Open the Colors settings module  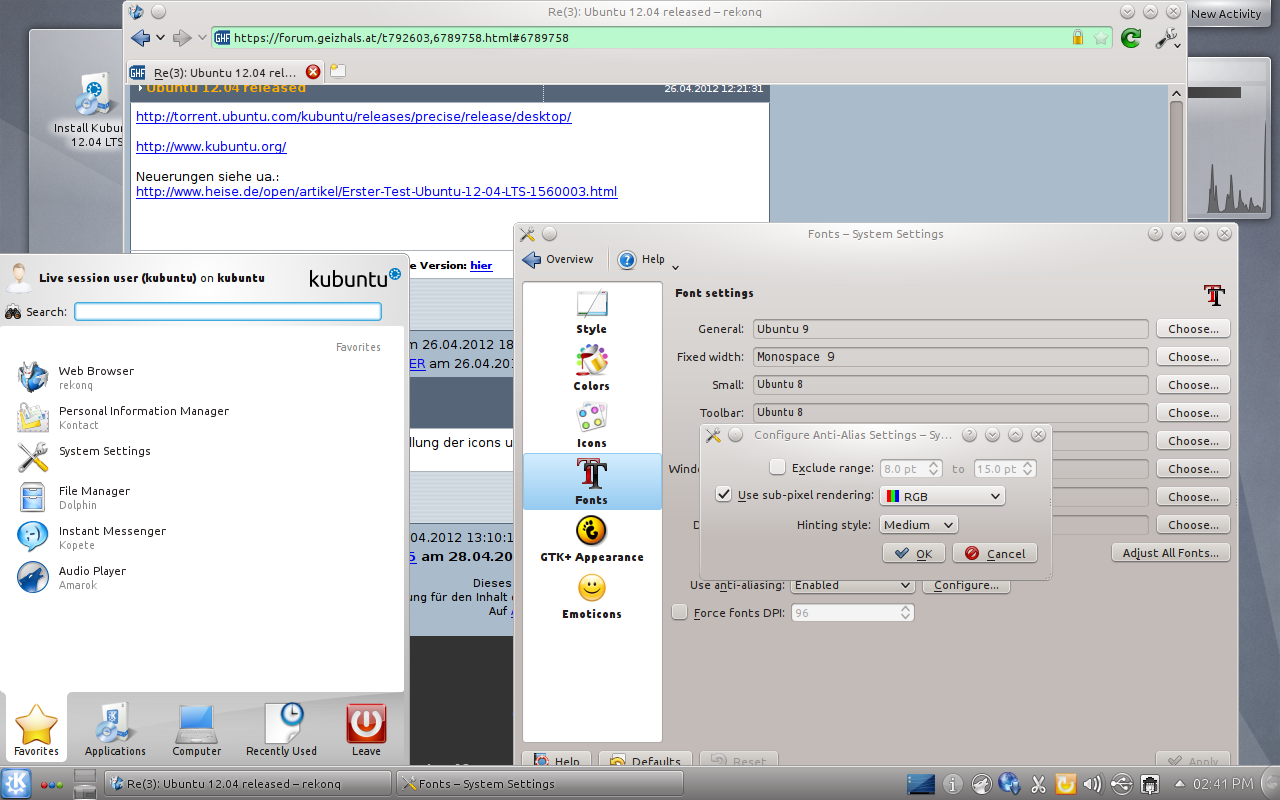pos(591,369)
